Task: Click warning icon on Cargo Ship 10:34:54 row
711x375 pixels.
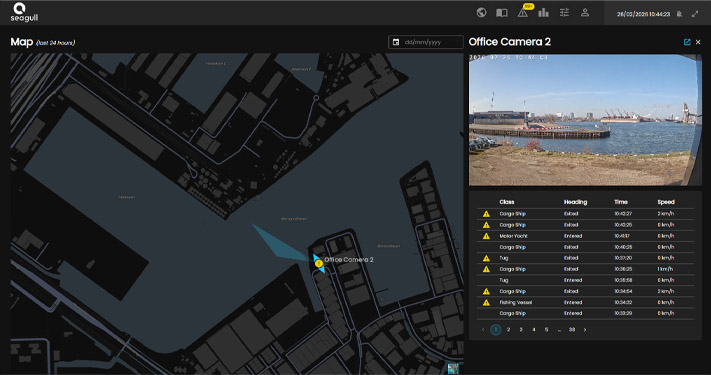Action: [x=486, y=292]
